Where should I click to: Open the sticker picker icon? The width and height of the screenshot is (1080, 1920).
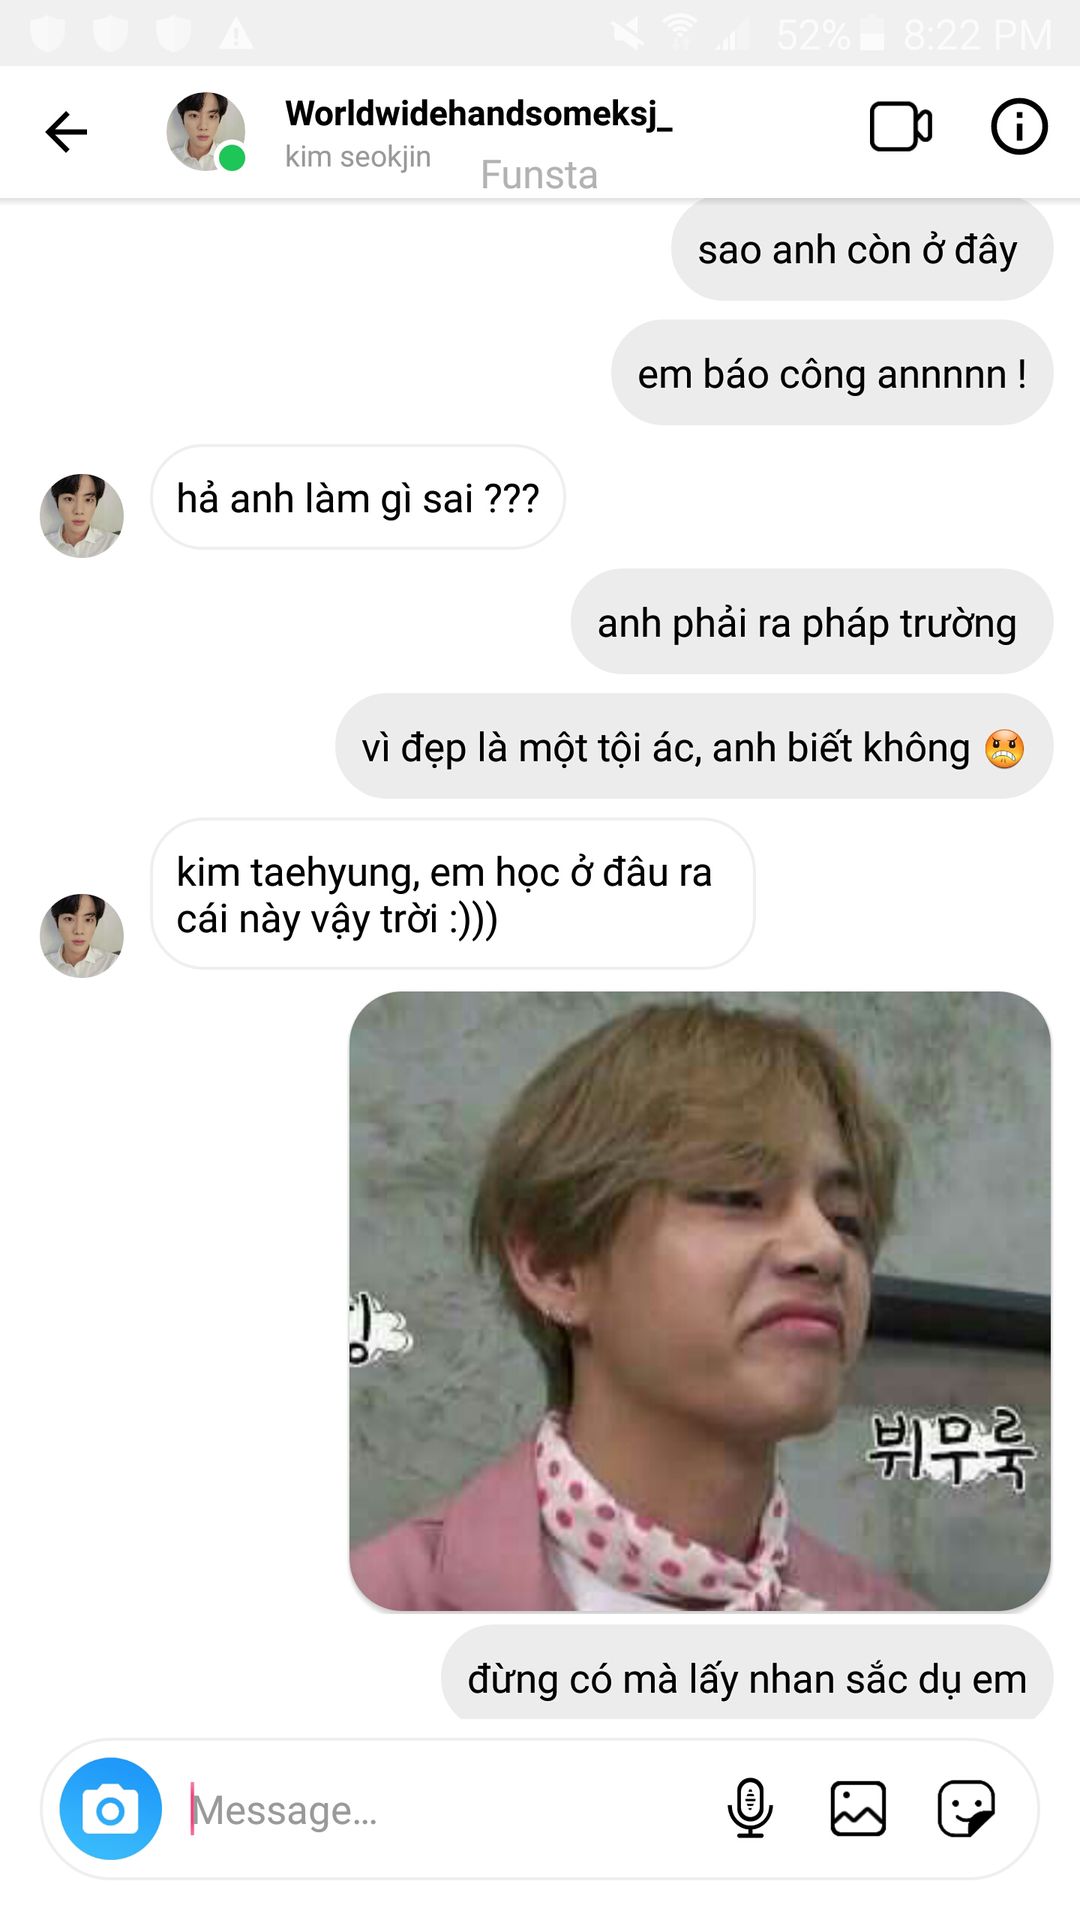click(x=966, y=1808)
